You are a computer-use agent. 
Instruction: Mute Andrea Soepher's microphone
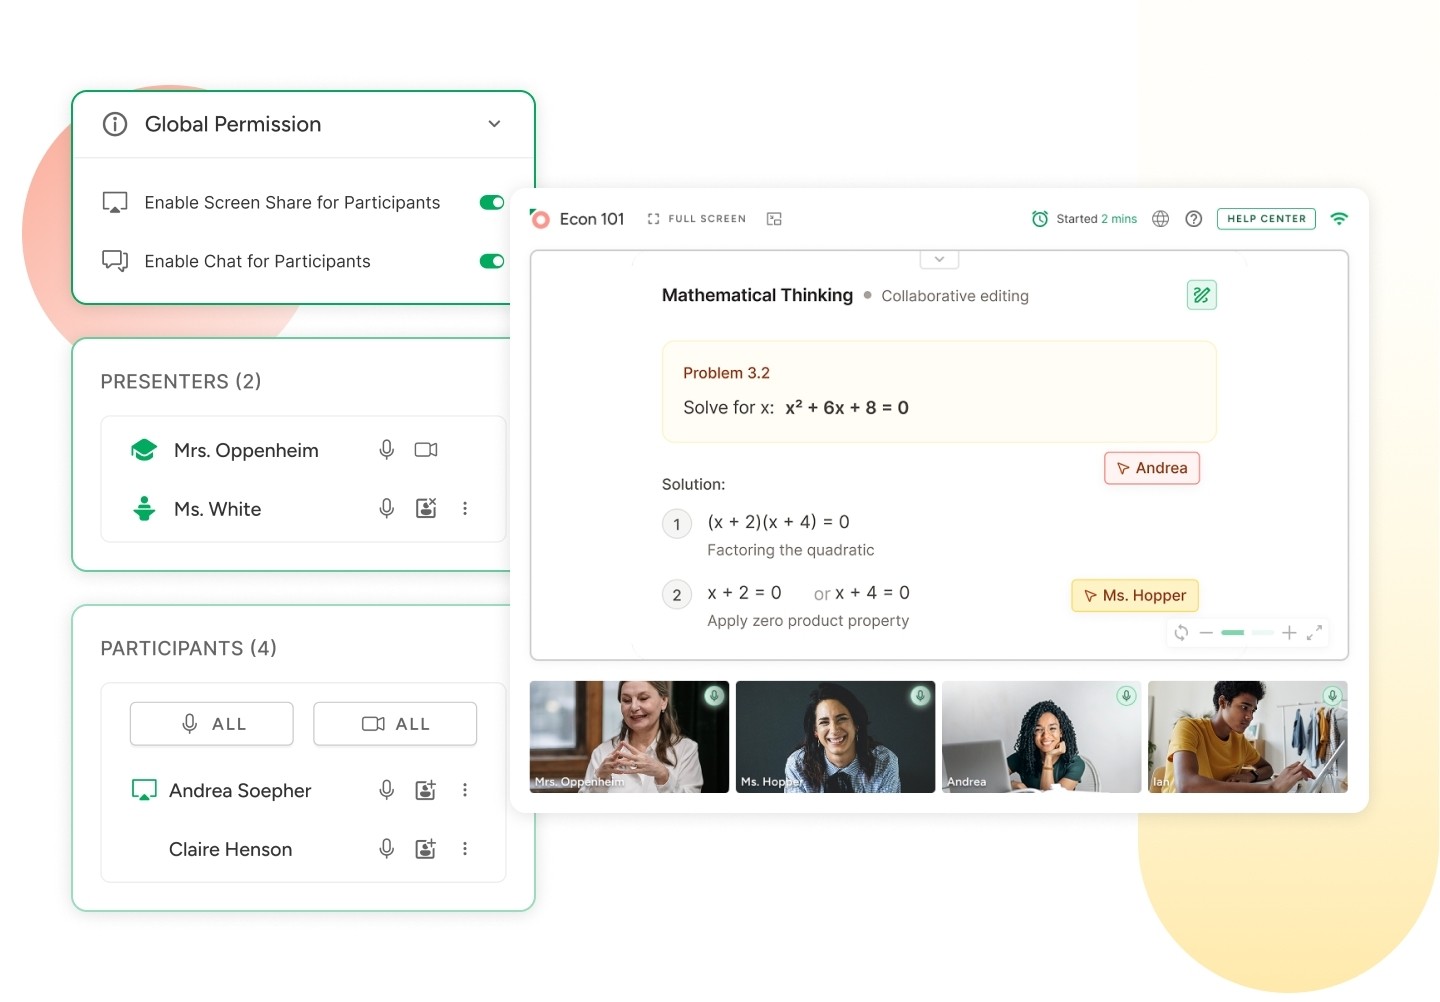click(x=387, y=790)
